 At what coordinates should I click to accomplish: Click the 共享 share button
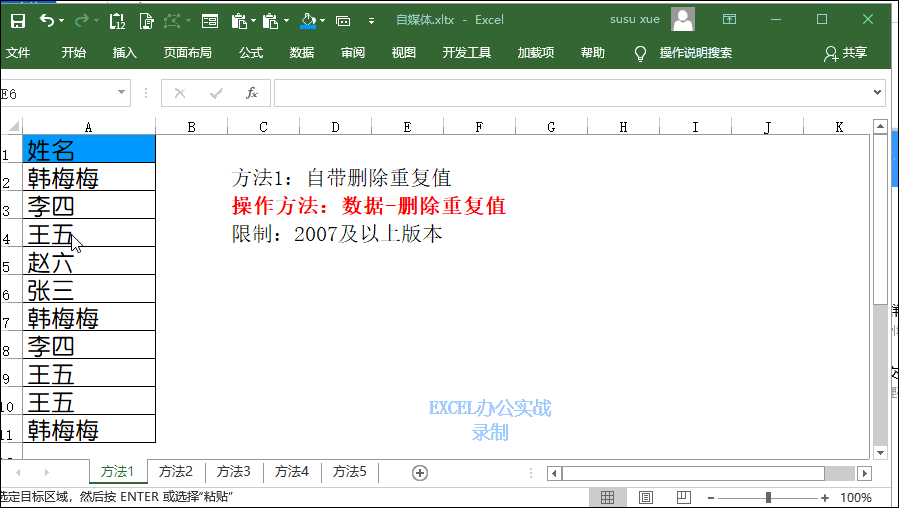pos(846,53)
